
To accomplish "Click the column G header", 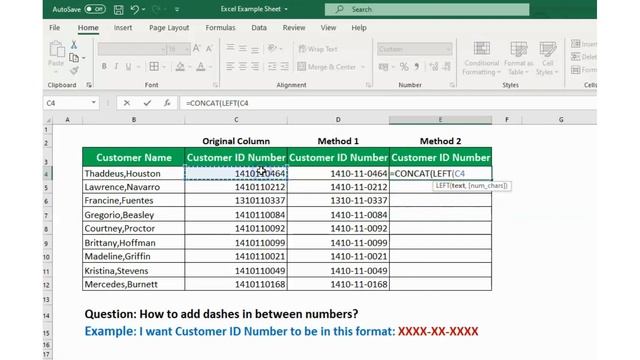I will point(561,120).
